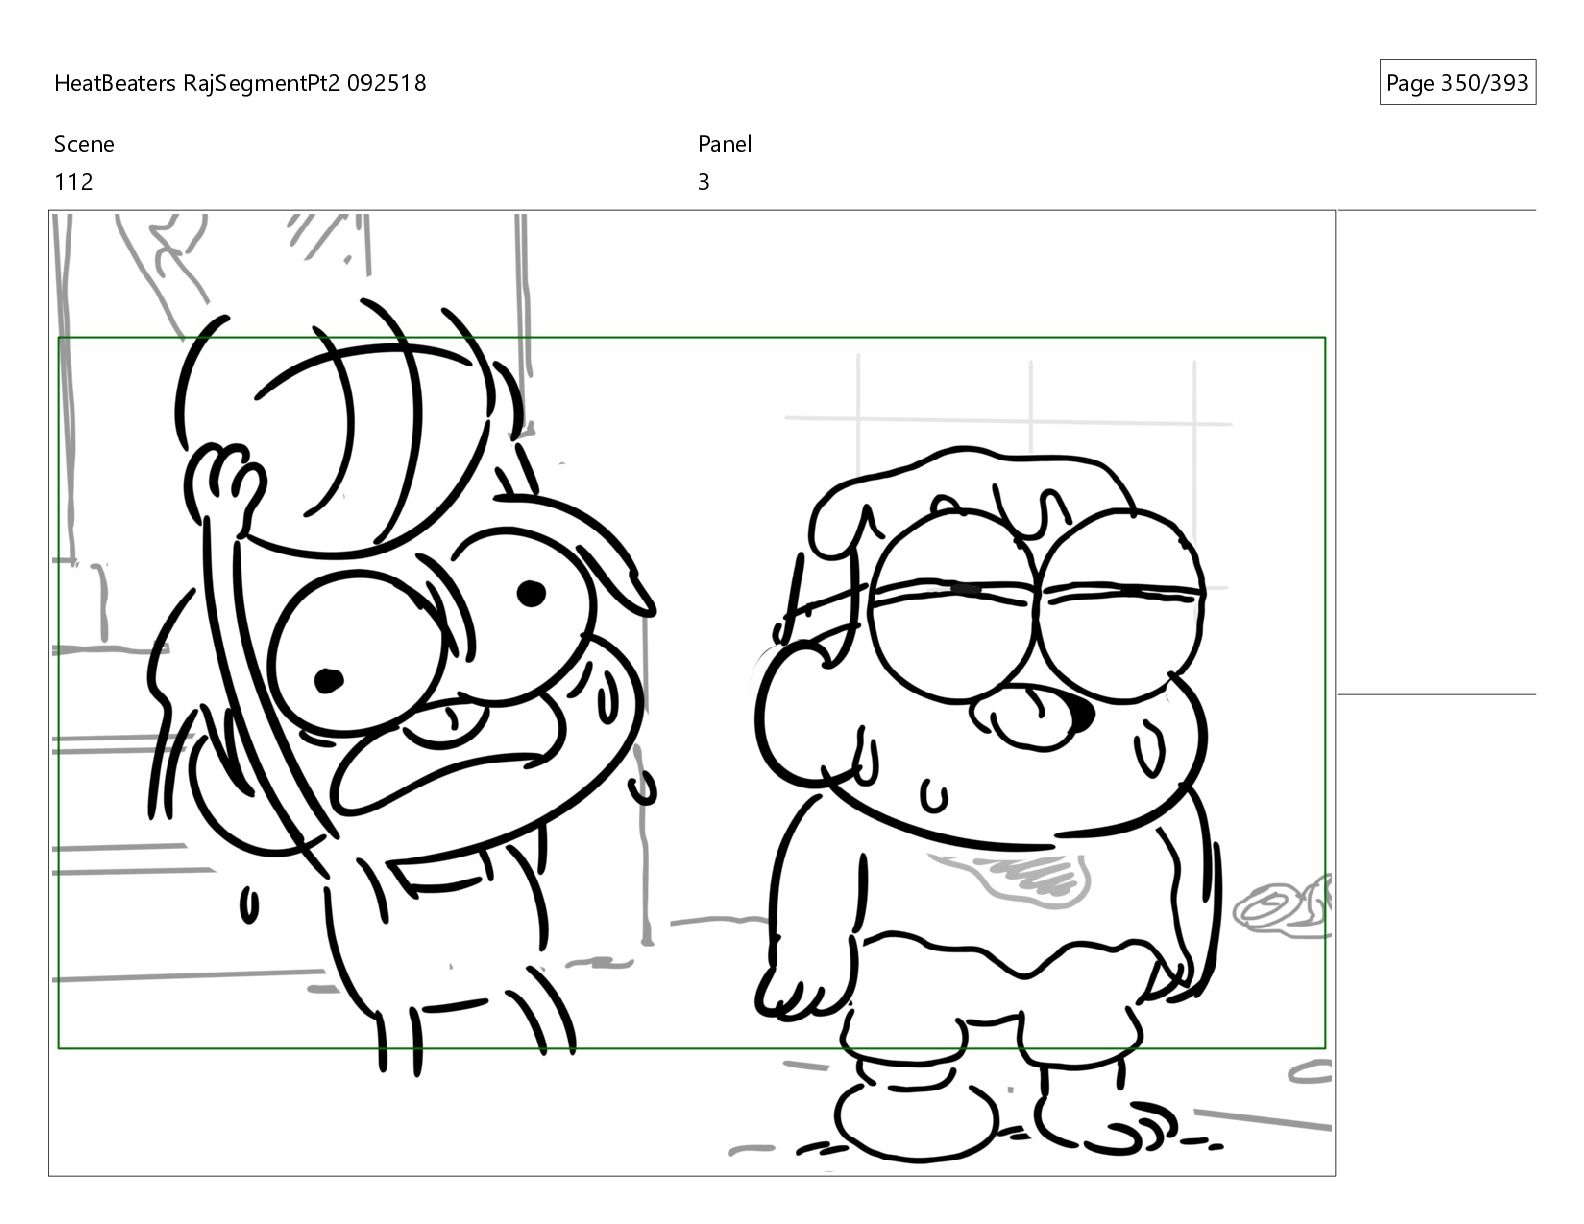
Task: Click the panel number '3'
Action: coord(704,182)
